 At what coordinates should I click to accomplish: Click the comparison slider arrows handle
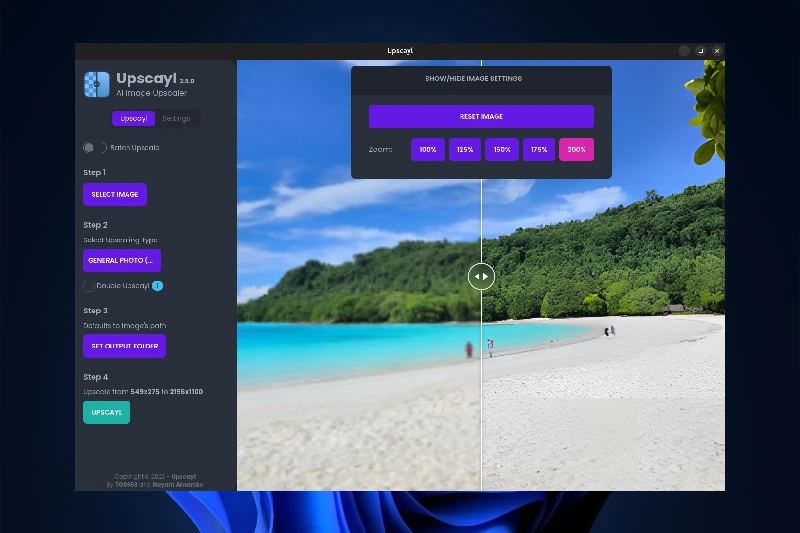point(481,276)
